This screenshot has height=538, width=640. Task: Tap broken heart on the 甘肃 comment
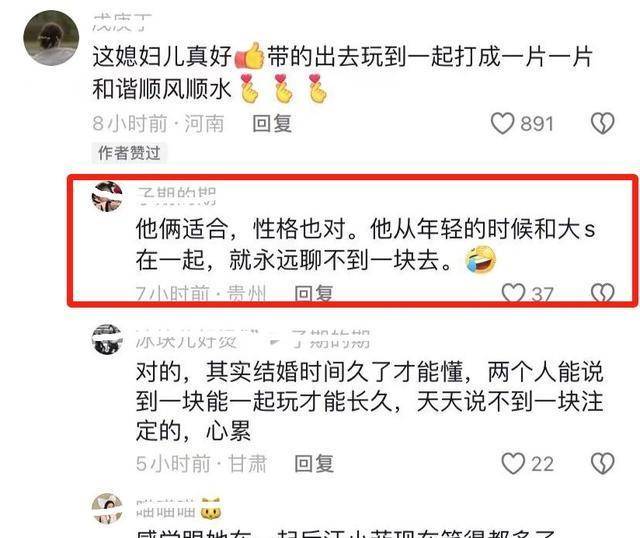(602, 464)
